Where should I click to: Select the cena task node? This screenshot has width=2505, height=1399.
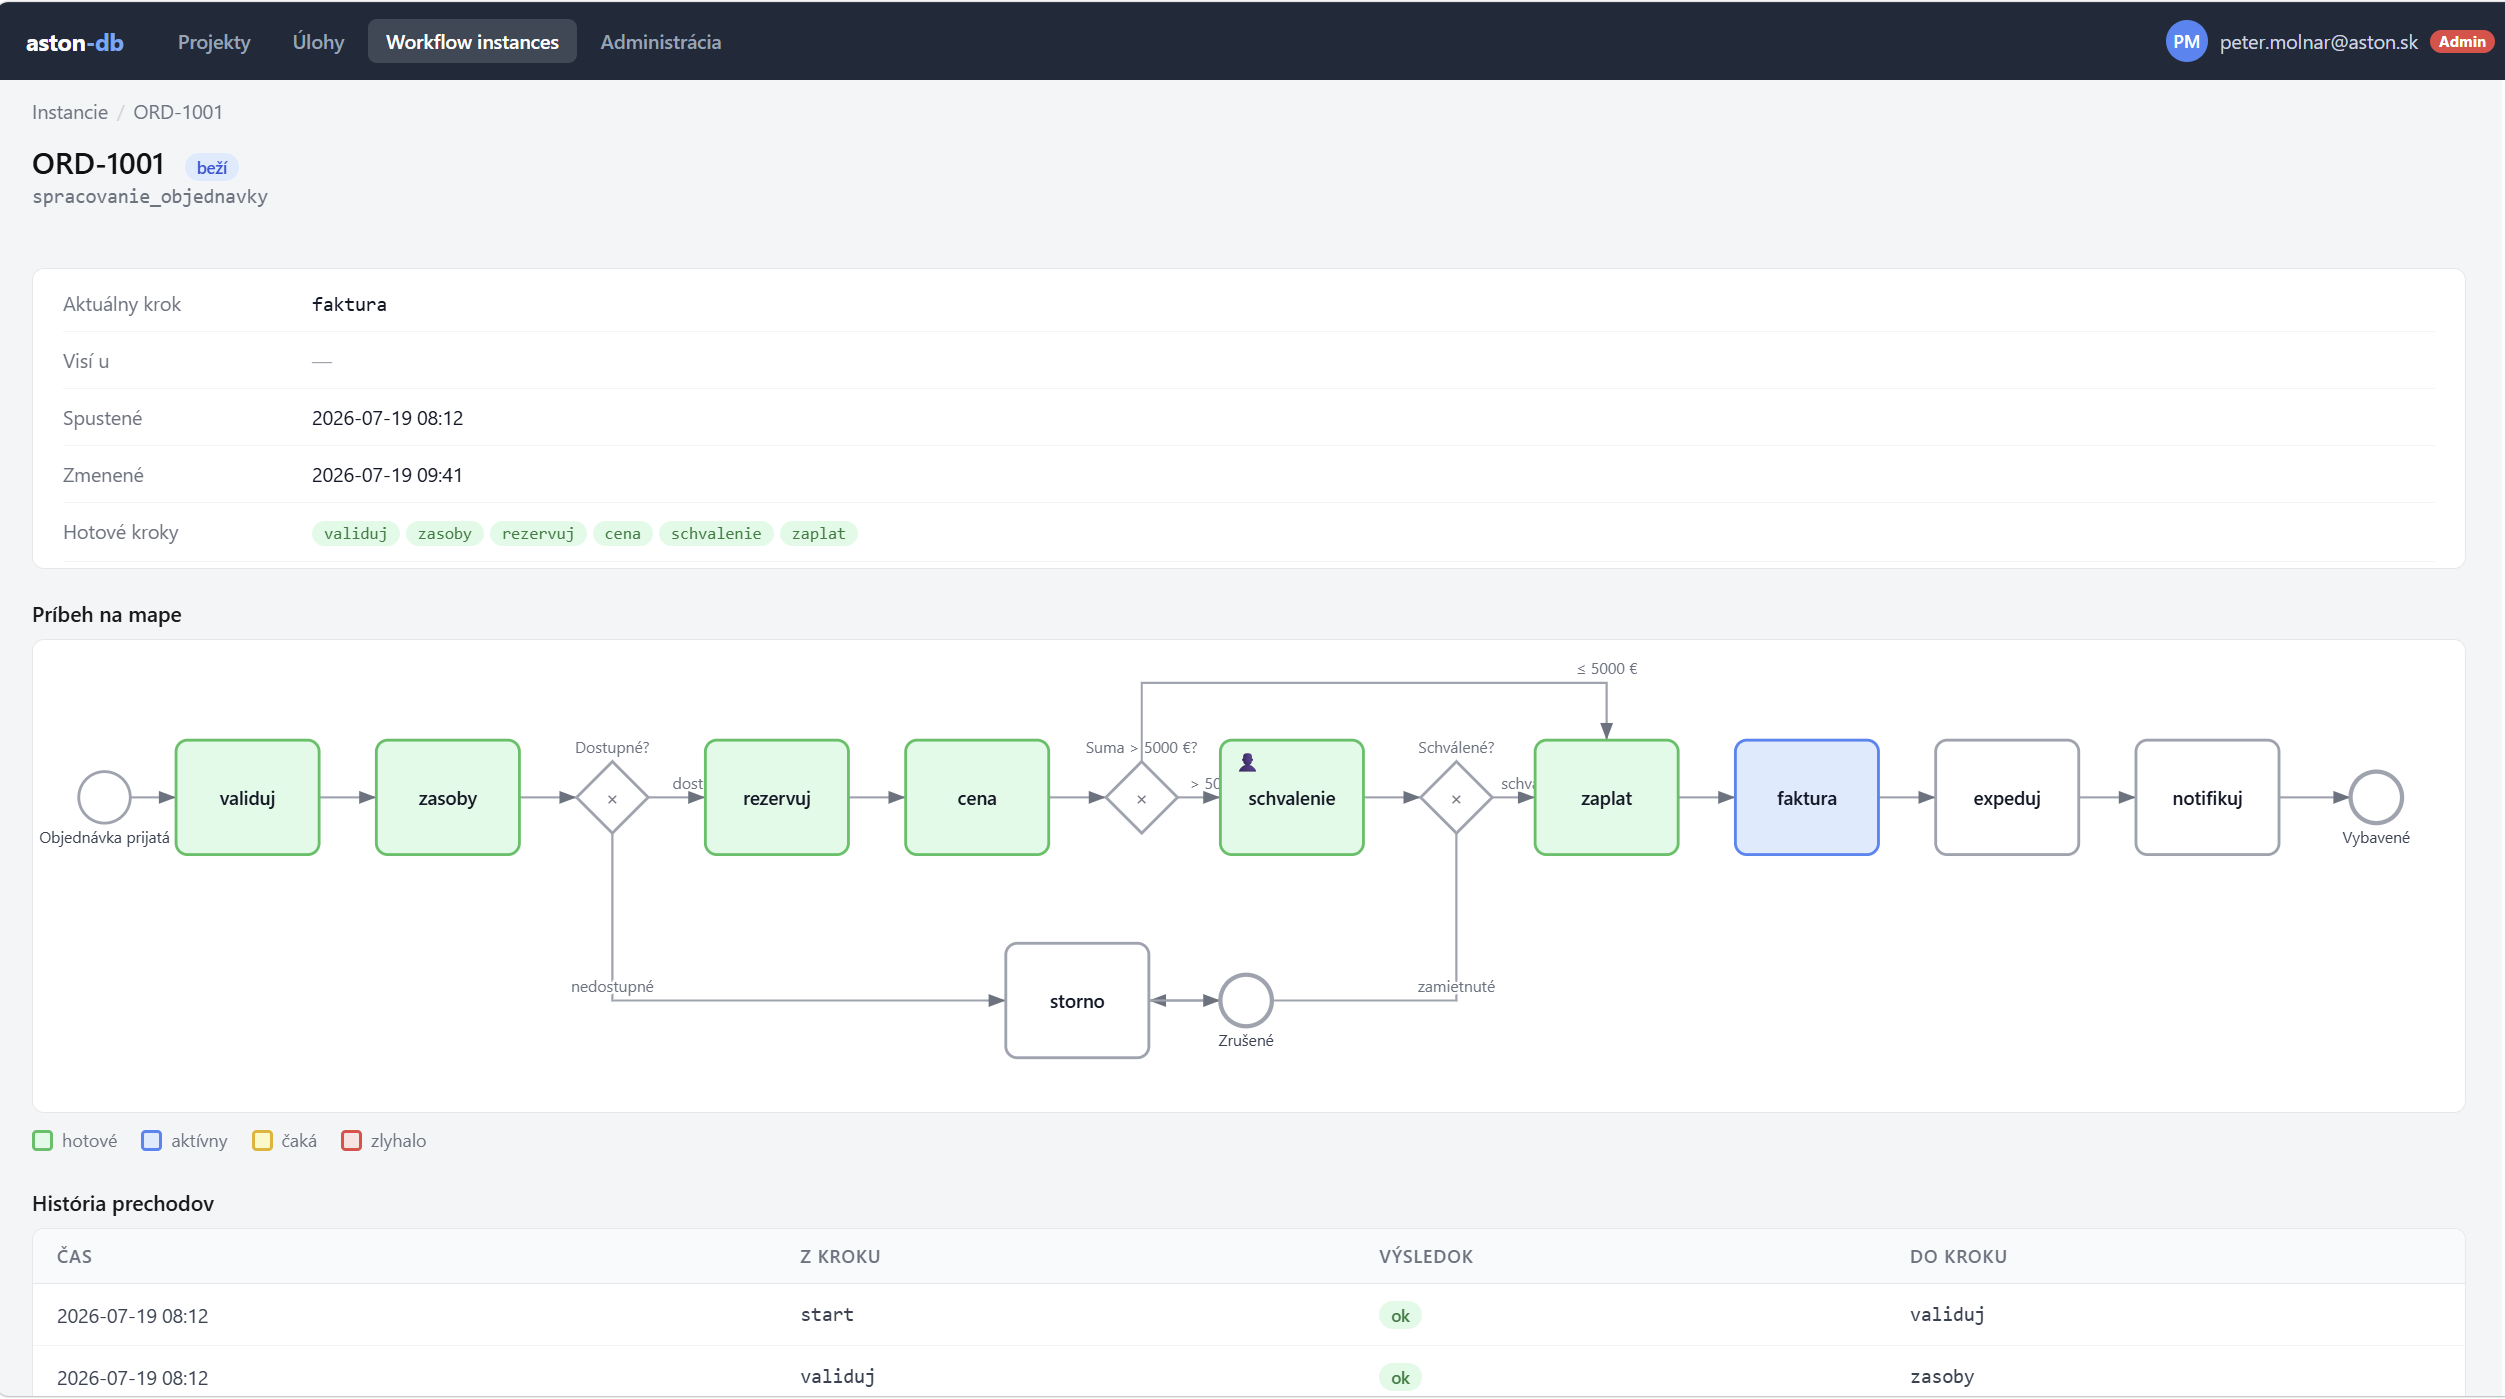976,798
